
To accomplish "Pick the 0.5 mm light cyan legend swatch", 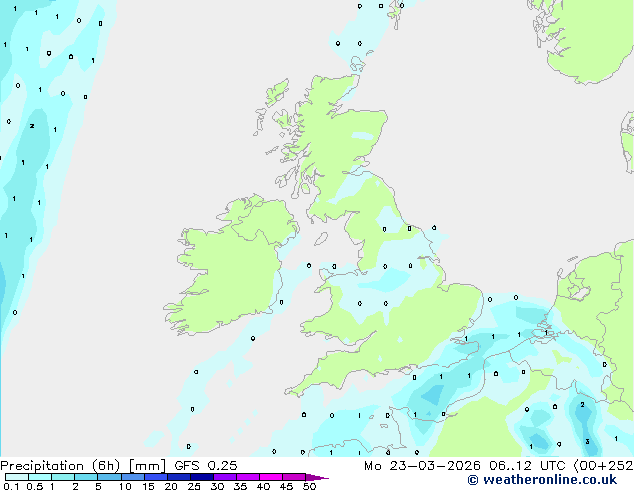I will pyautogui.click(x=40, y=477).
